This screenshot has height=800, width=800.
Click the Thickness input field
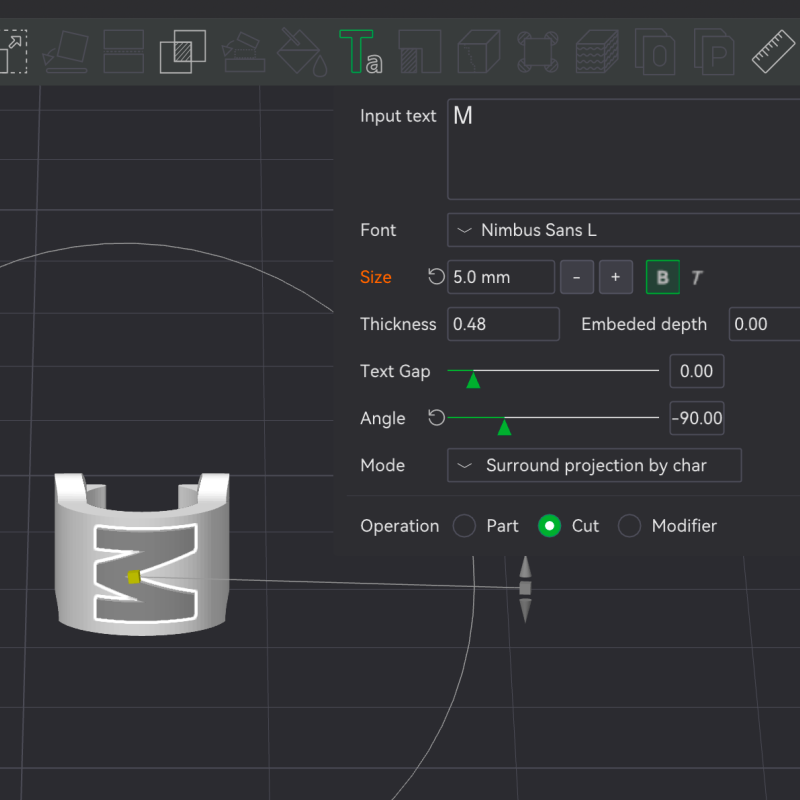click(503, 324)
